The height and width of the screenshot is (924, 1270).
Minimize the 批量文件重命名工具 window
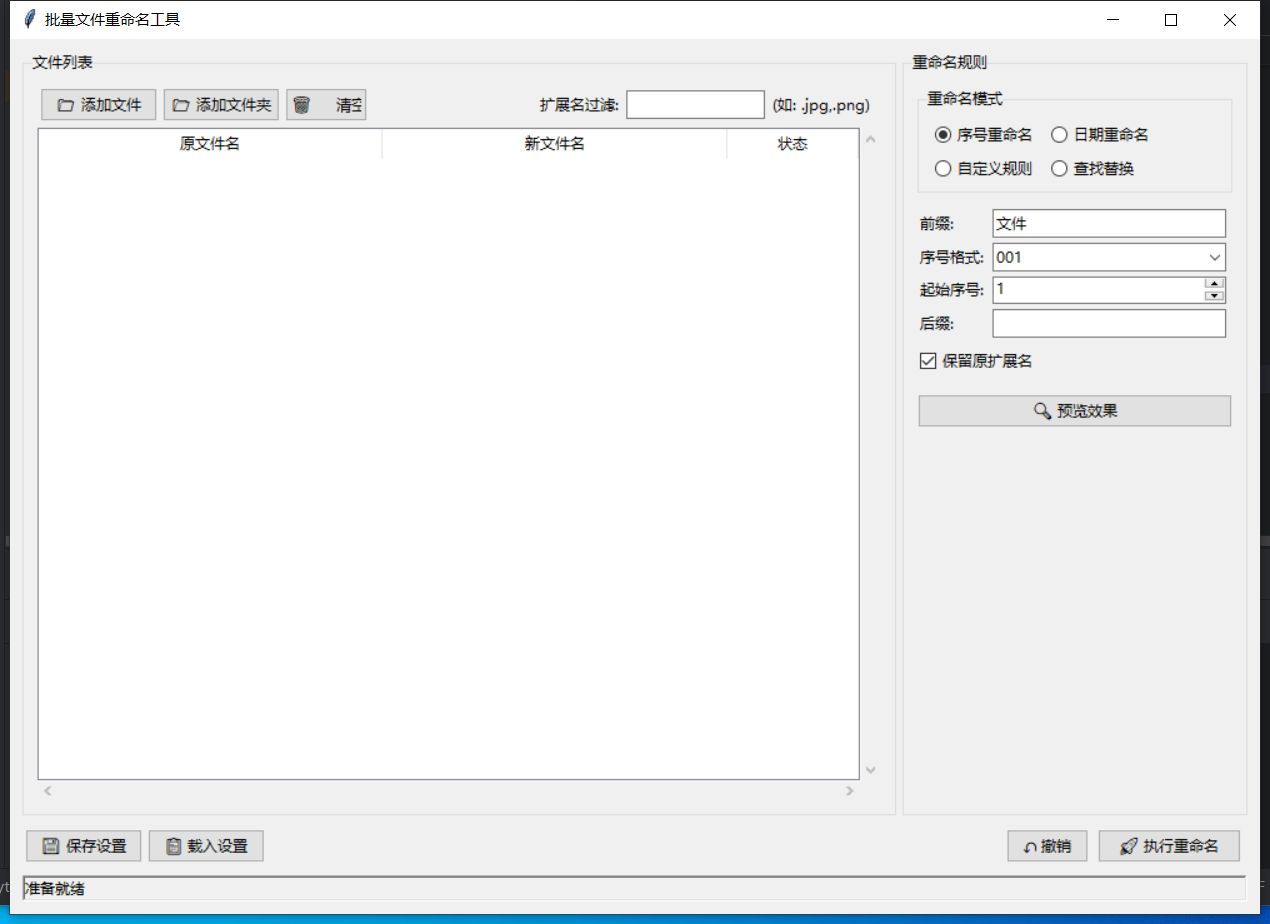pyautogui.click(x=1113, y=19)
